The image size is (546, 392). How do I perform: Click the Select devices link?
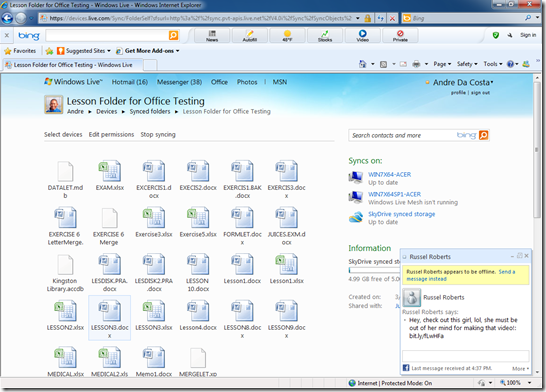click(x=63, y=134)
